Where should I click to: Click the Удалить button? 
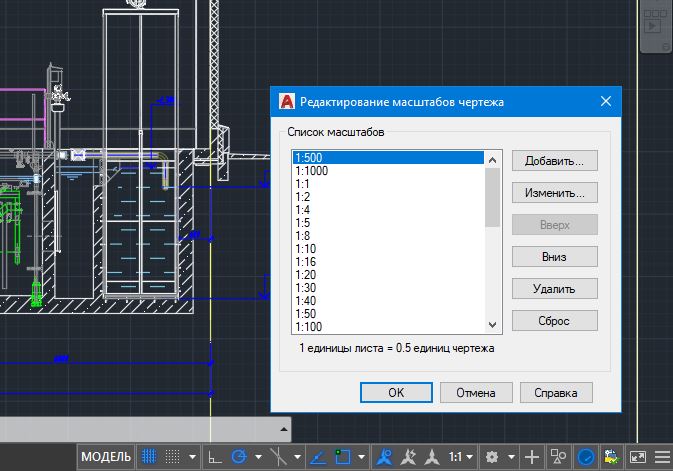[555, 289]
